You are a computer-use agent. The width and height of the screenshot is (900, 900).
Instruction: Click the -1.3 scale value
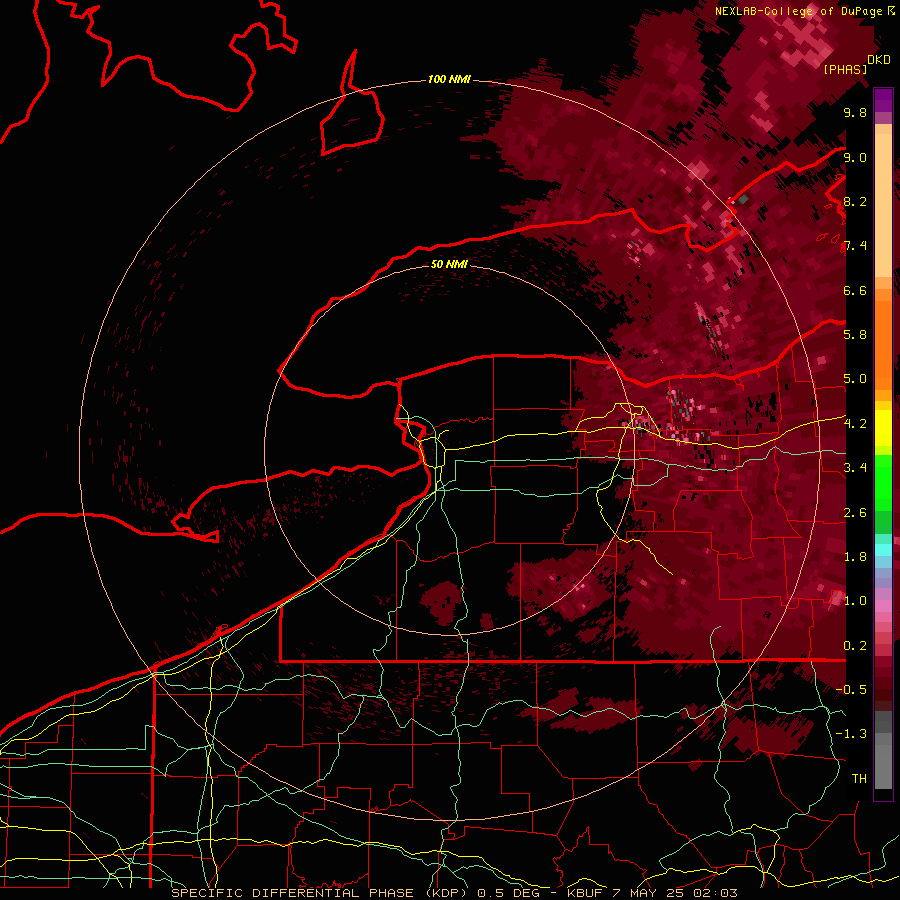coord(851,735)
